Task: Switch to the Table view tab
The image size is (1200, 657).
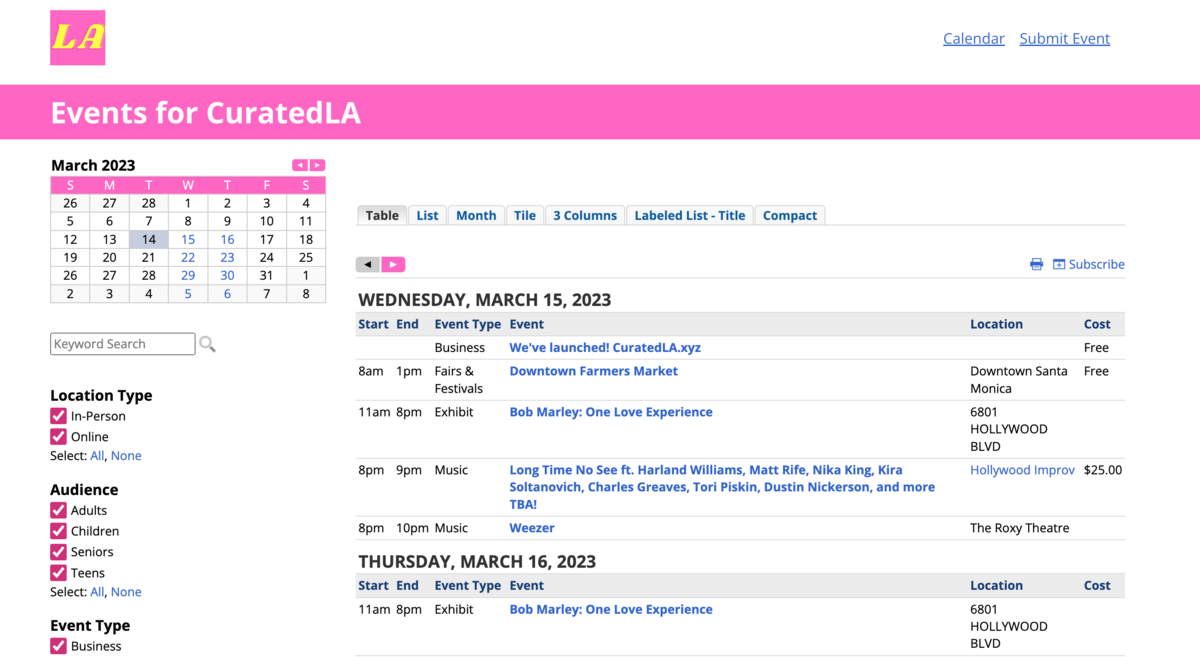Action: (x=382, y=215)
